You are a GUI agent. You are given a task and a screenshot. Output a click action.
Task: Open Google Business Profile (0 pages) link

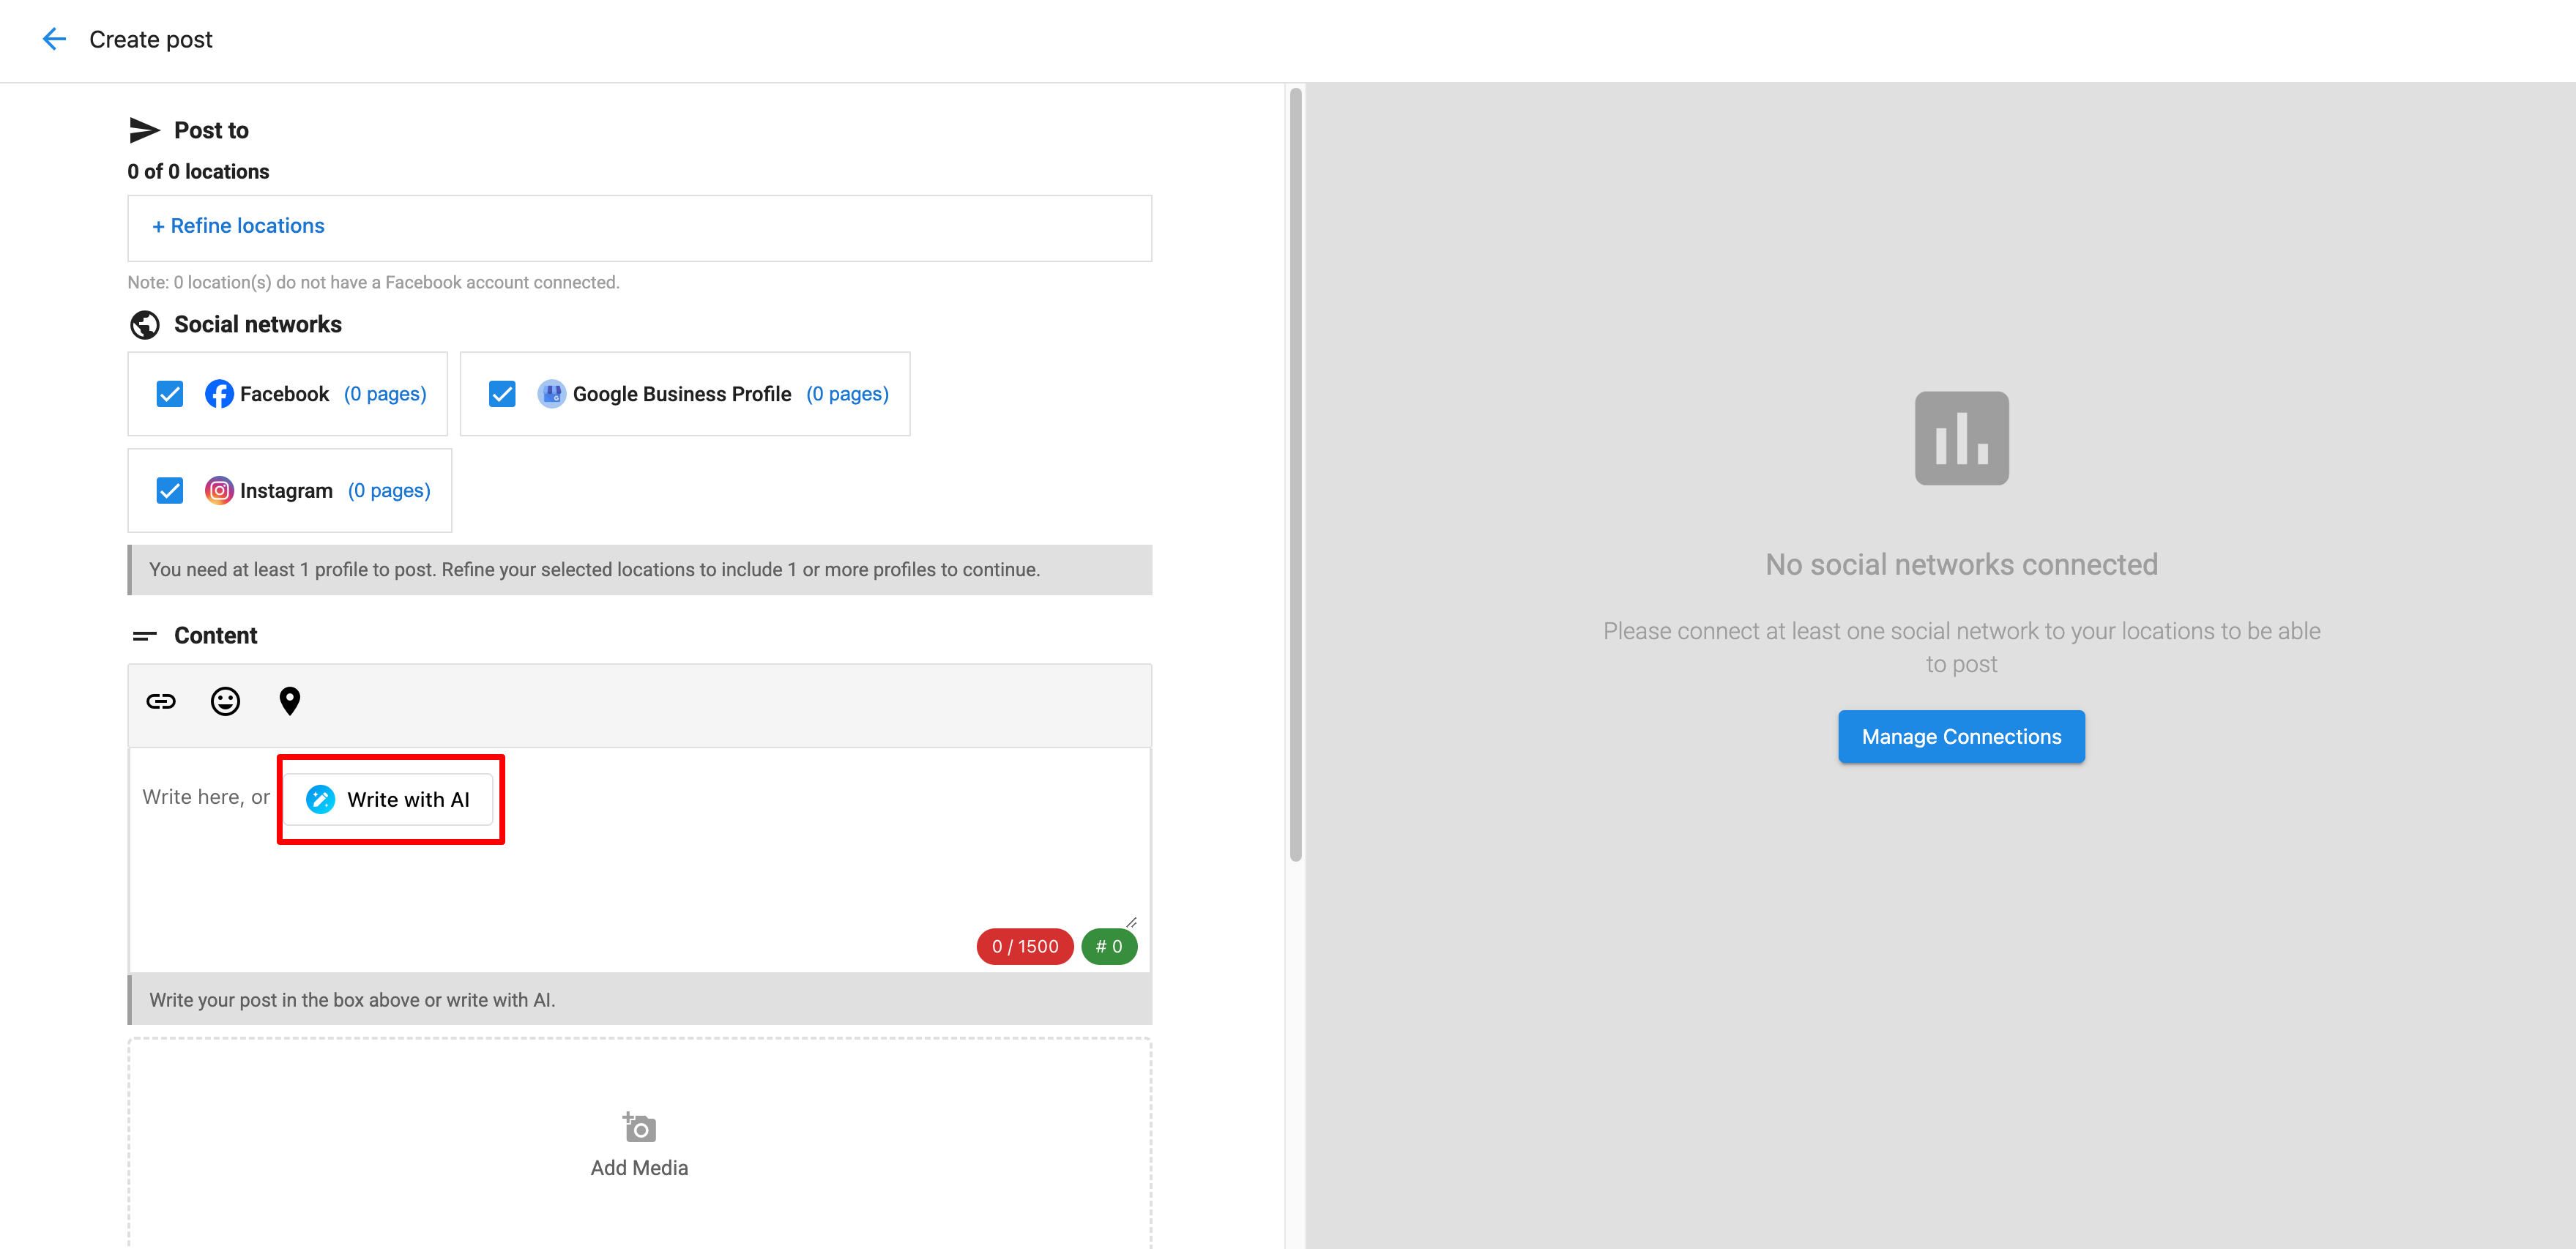847,394
